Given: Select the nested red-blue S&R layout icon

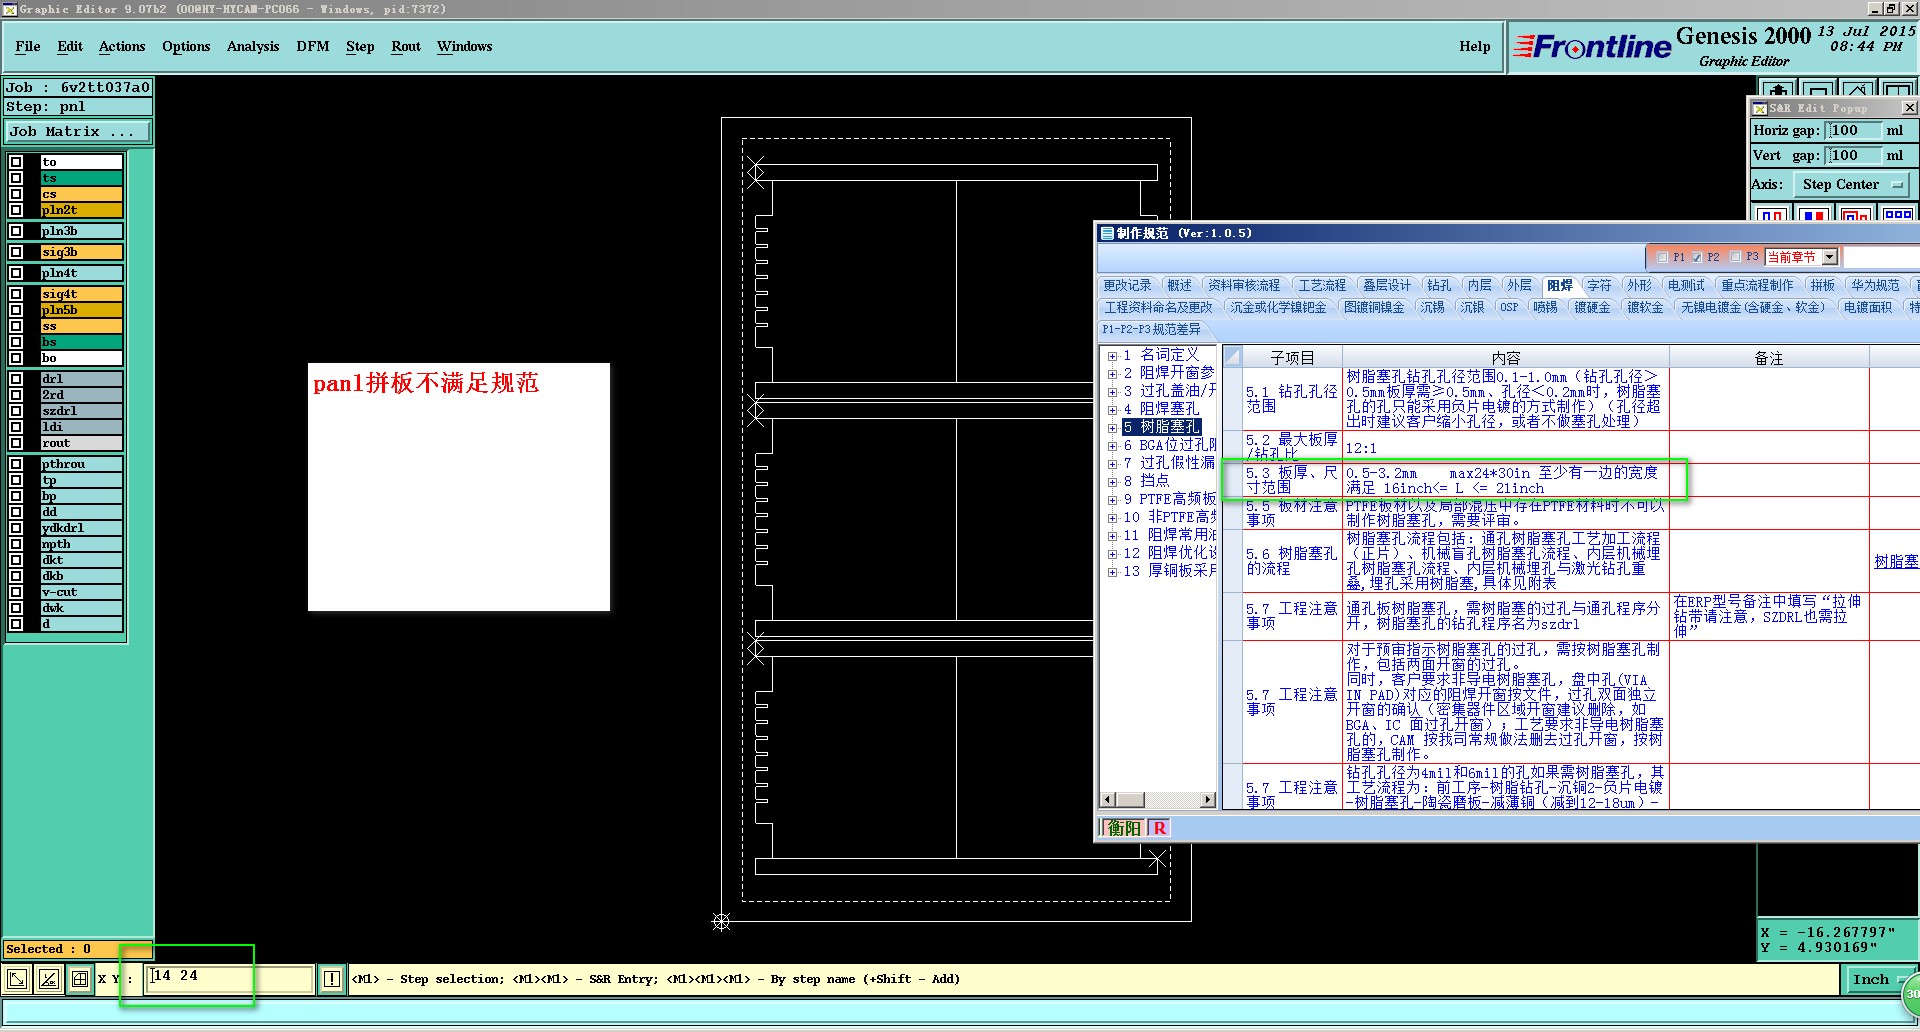Looking at the screenshot, I should point(1855,215).
